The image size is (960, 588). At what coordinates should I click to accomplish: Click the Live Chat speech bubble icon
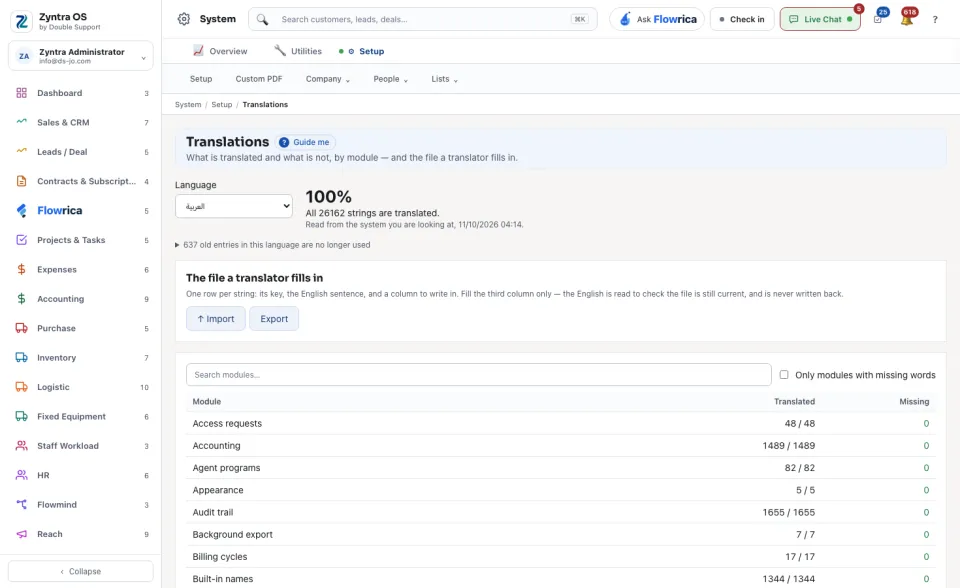793,19
